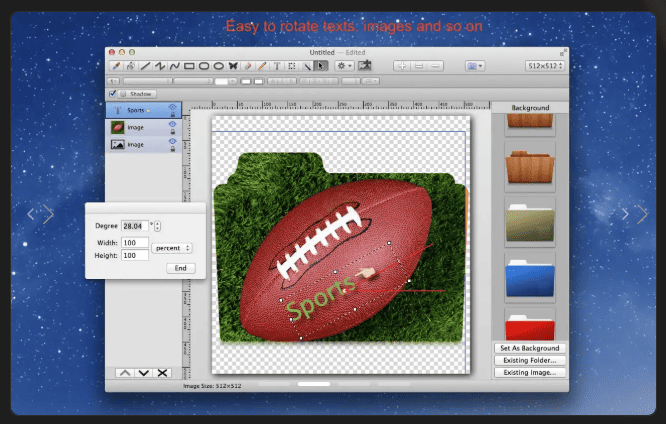Select the bottom landscape Image layer
The width and height of the screenshot is (666, 424).
pos(143,144)
